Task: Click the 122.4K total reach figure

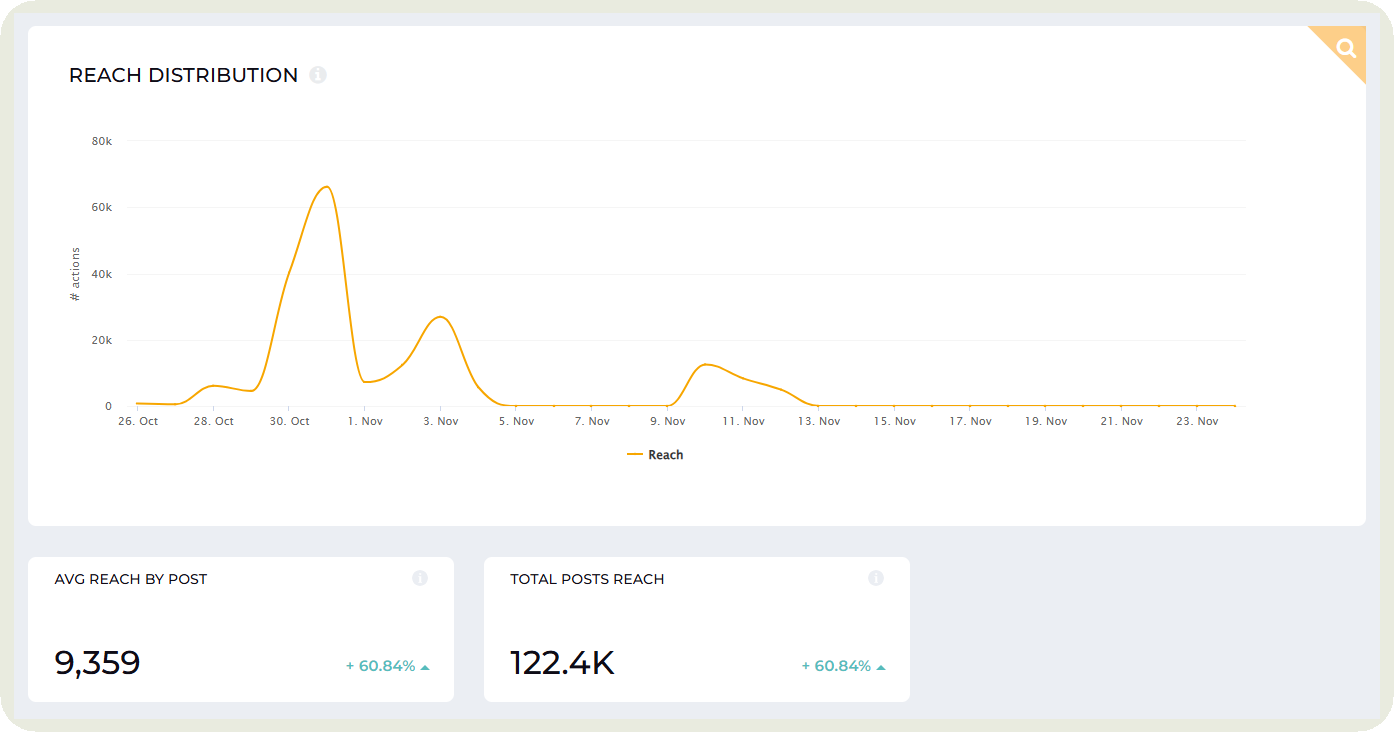Action: [561, 662]
